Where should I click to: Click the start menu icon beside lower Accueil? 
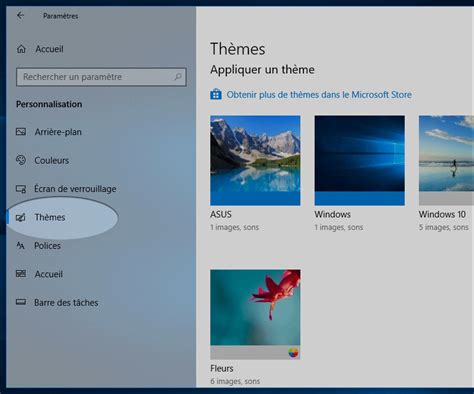click(x=21, y=274)
